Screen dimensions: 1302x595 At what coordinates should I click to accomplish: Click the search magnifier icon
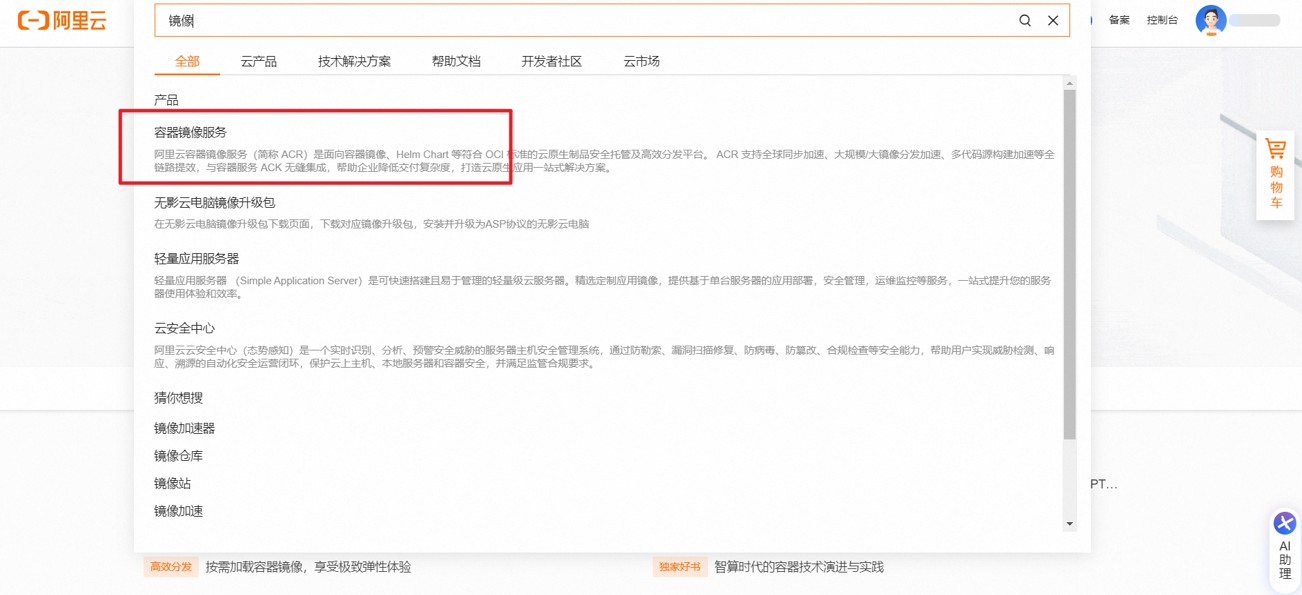1025,21
